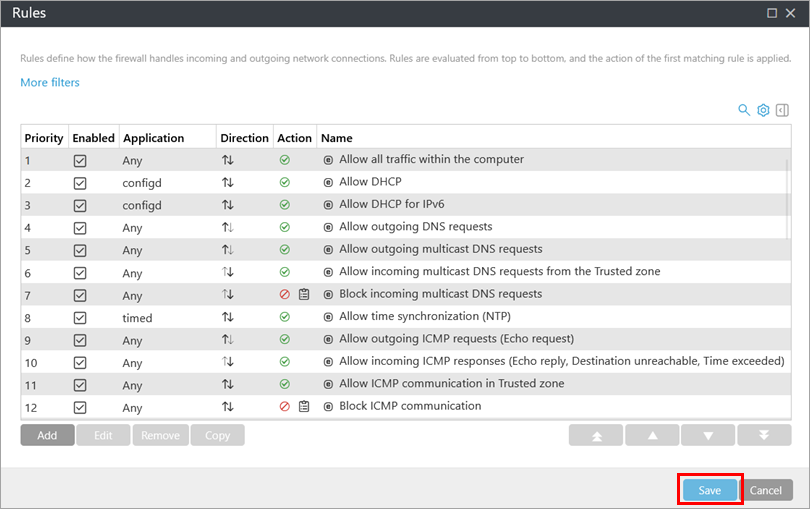This screenshot has width=810, height=509.
Task: Move rule to top with double-up arrow
Action: point(596,436)
